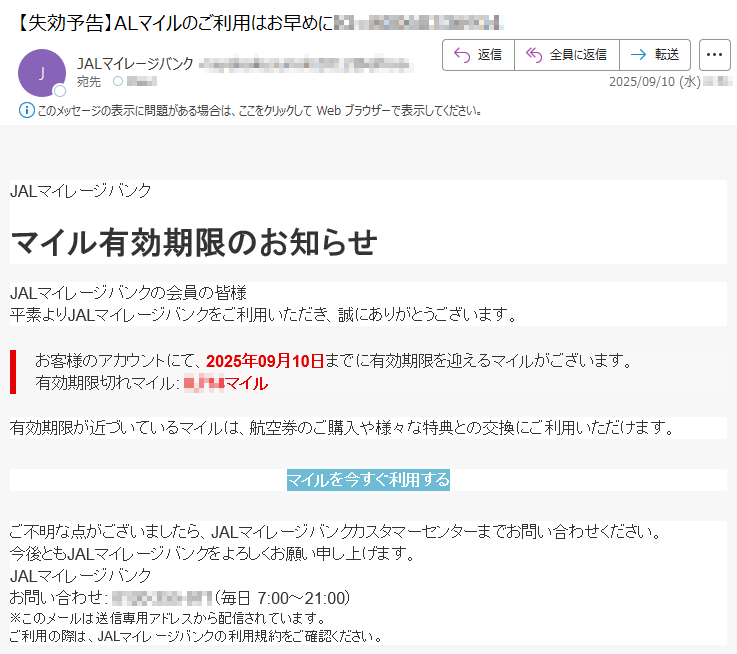This screenshot has width=737, height=654.
Task: Click the hours text (毎日 7:00～21:00)
Action: coord(282,598)
